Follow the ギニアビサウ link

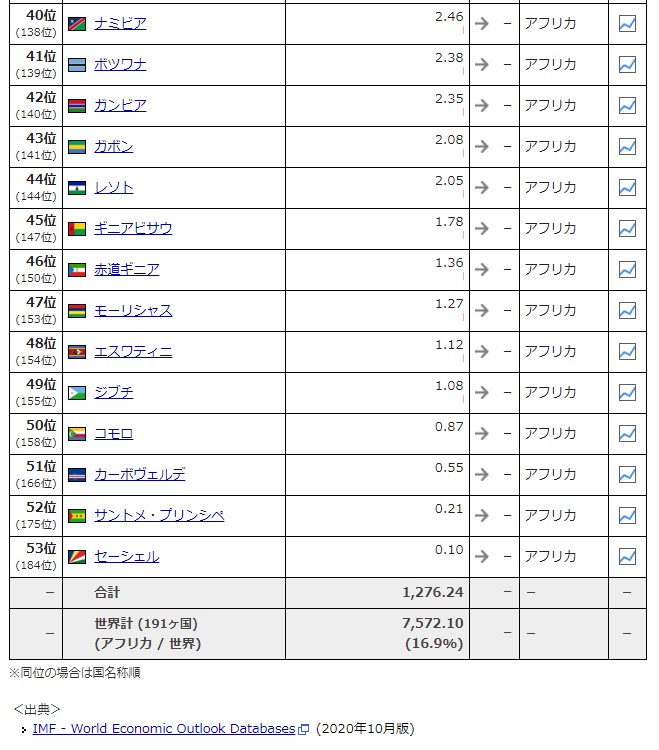[133, 228]
